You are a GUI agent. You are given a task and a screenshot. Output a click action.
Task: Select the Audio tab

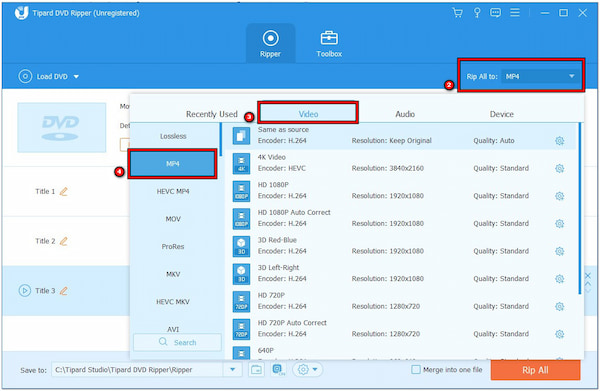405,114
